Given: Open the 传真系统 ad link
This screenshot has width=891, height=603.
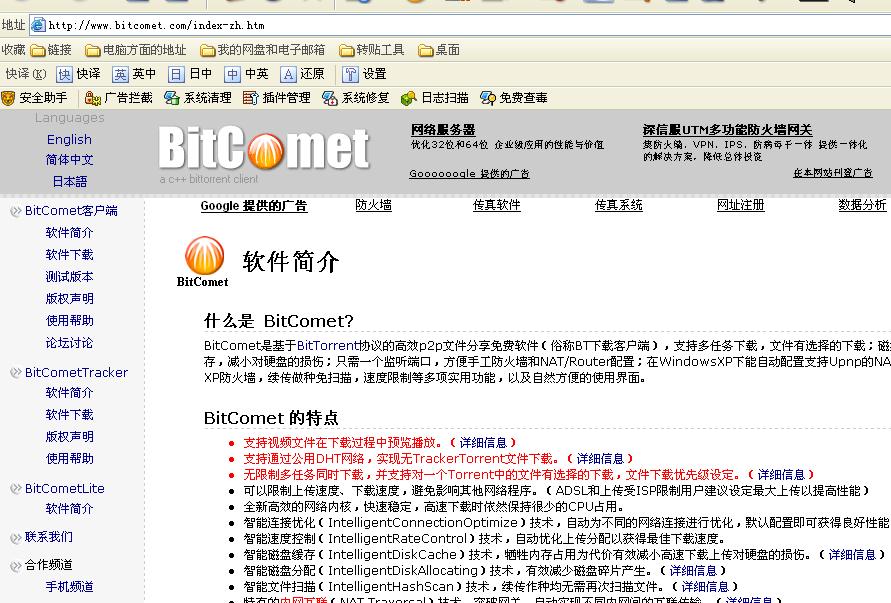Looking at the screenshot, I should tap(618, 205).
